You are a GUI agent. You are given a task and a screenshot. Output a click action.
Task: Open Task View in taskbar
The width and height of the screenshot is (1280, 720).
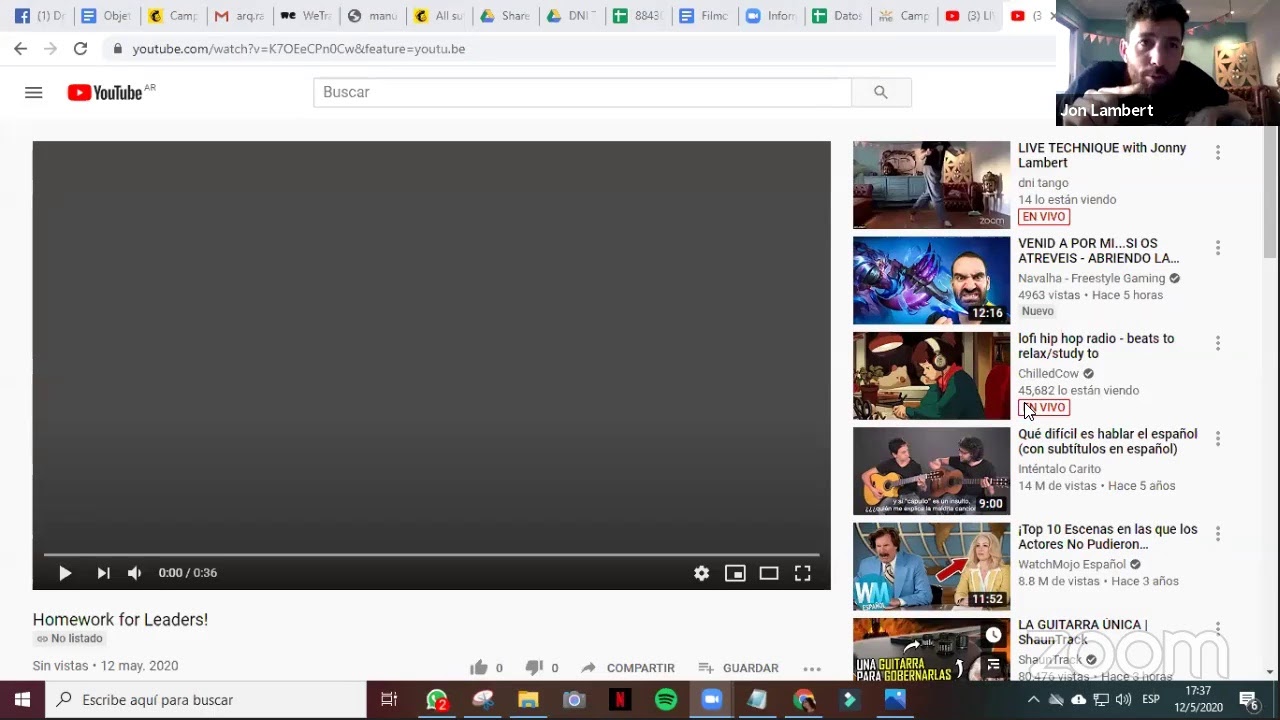point(389,700)
